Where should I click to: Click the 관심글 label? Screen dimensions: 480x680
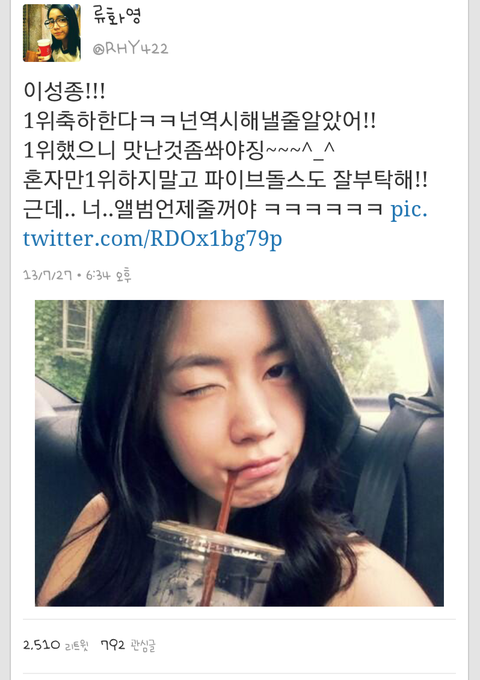(143, 646)
